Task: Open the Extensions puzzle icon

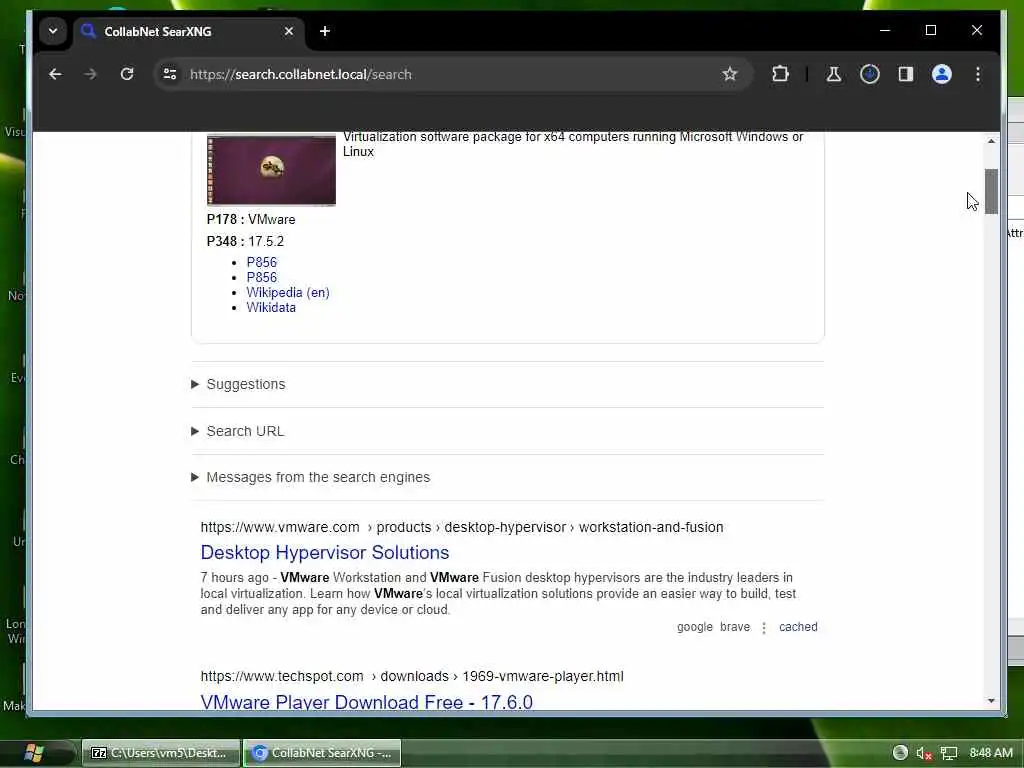Action: (x=780, y=74)
